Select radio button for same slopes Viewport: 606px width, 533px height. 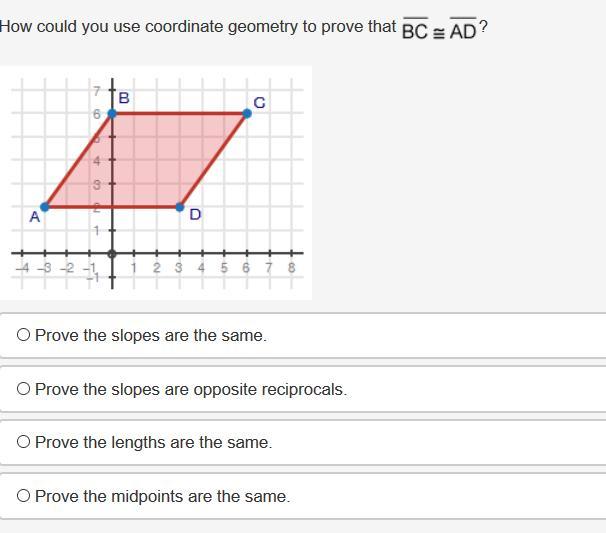(23, 336)
